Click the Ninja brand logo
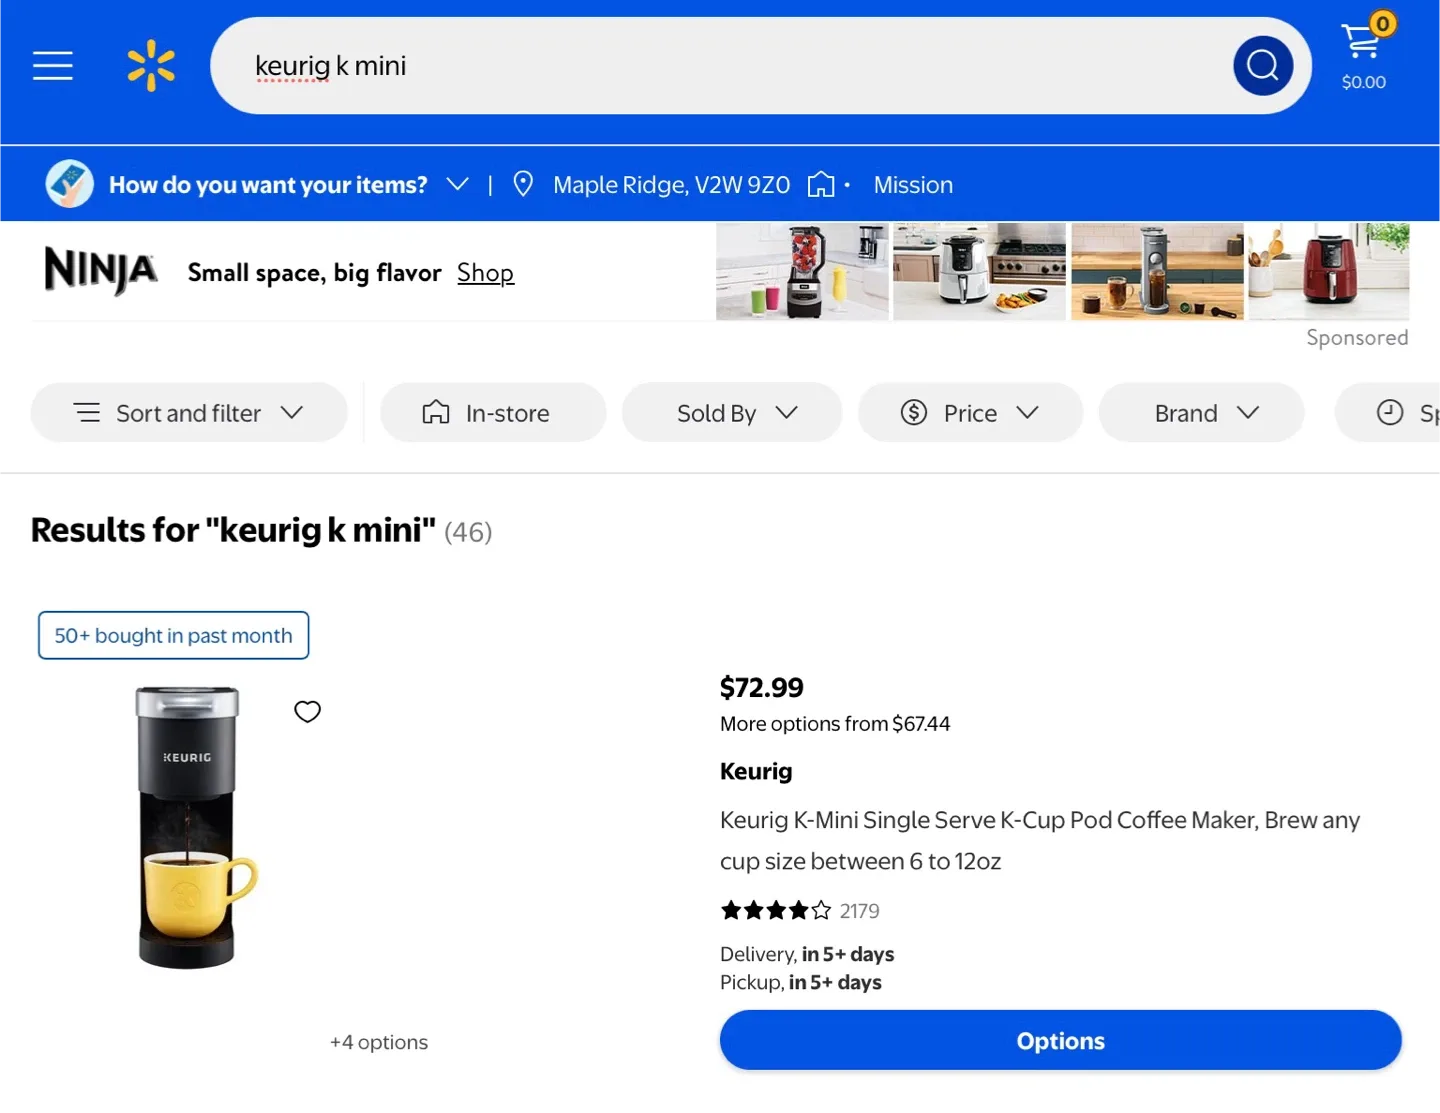This screenshot has height=1113, width=1440. click(101, 271)
